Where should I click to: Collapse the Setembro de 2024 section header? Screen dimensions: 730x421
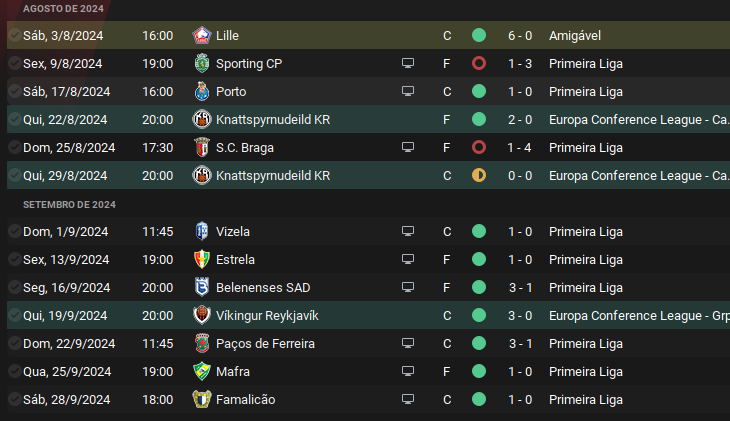pos(69,204)
